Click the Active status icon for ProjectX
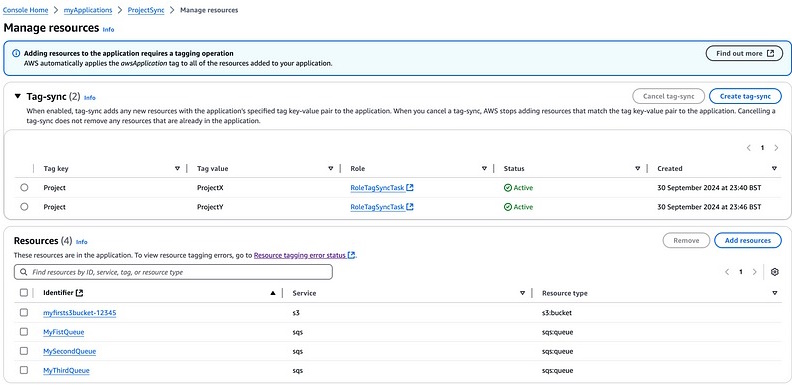Screen dimensions: 792x385 (x=508, y=187)
